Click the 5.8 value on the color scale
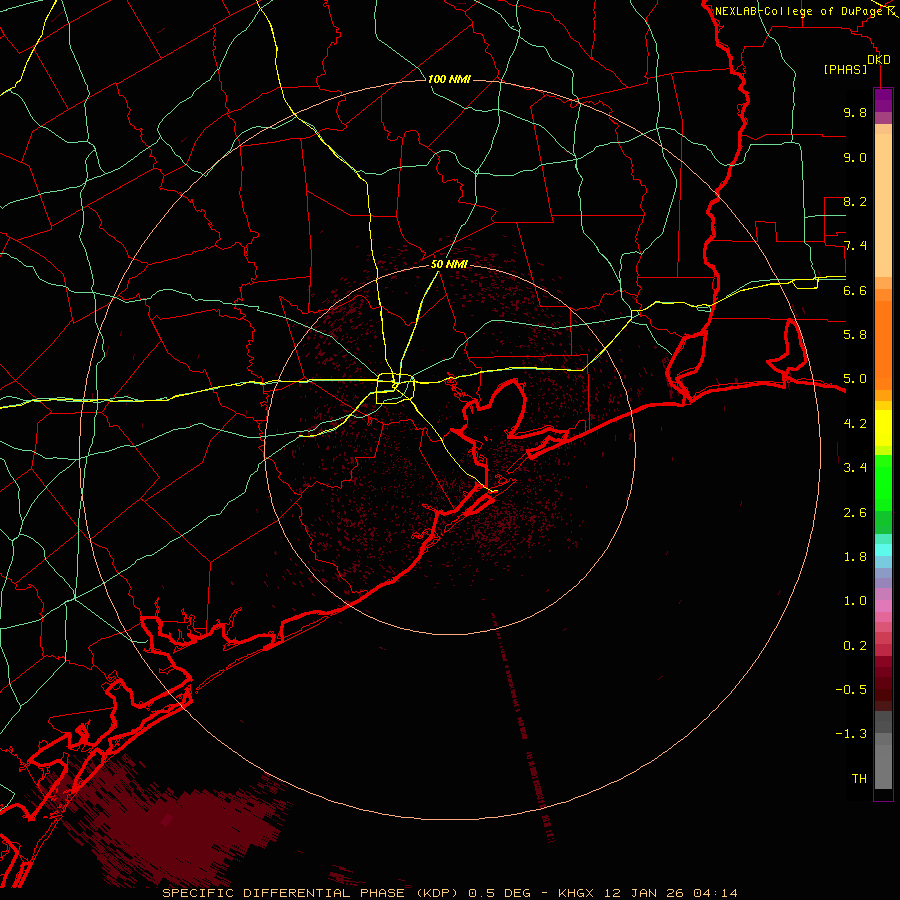Screen dimensions: 900x900 (x=855, y=335)
